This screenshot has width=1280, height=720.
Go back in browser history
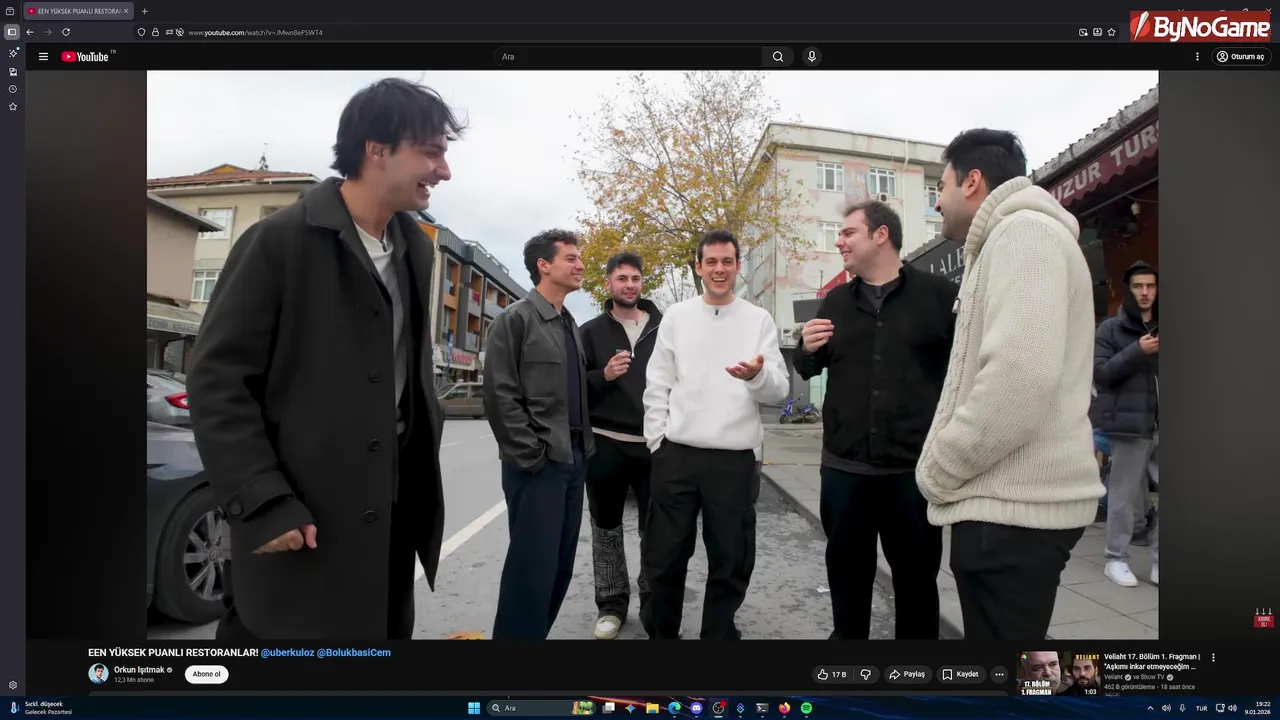click(x=30, y=32)
